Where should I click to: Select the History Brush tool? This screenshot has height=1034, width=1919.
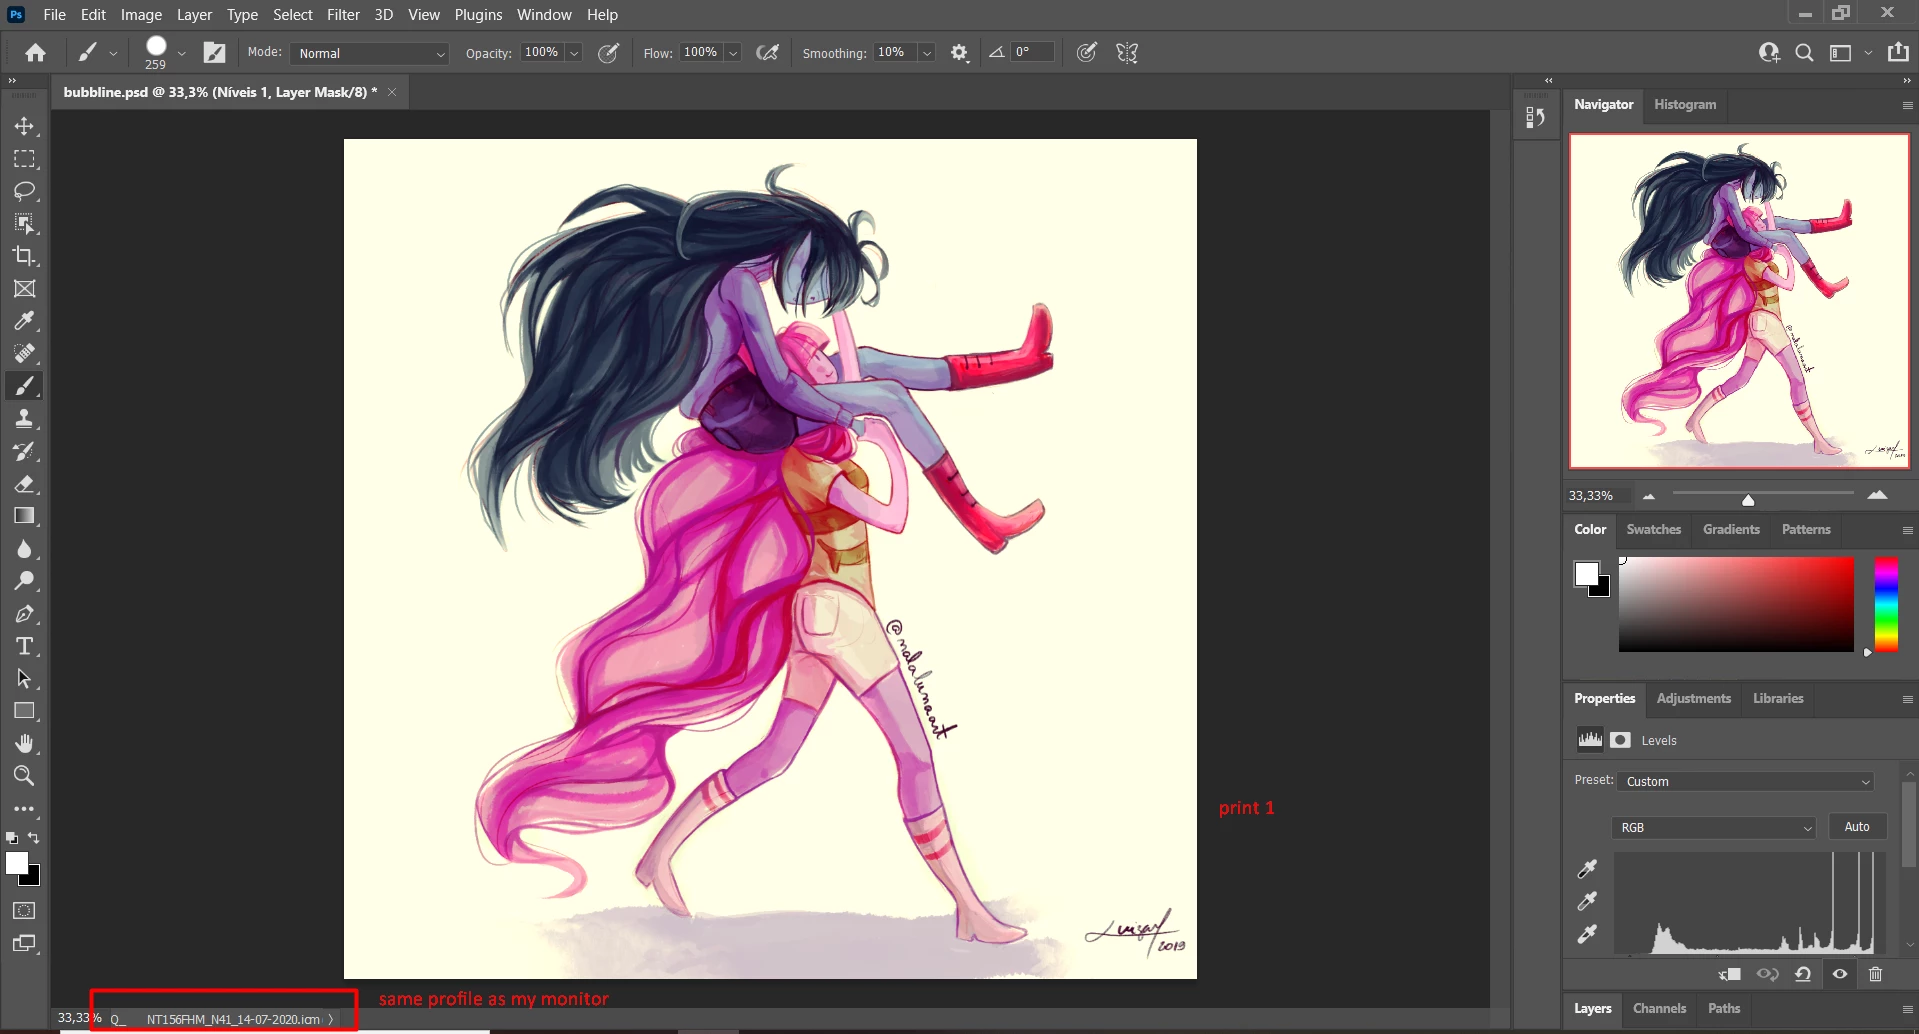[x=25, y=451]
